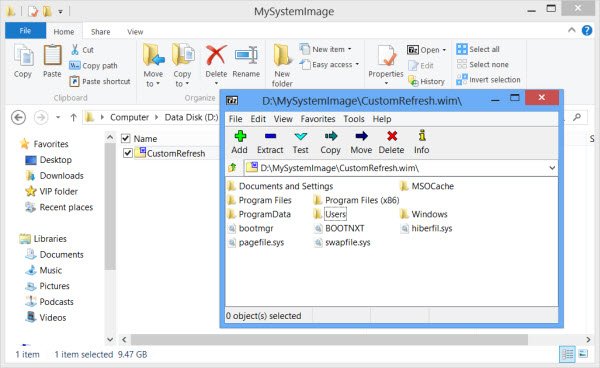Click Computer in the address breadcrumb
This screenshot has height=368, width=600.
tap(129, 117)
